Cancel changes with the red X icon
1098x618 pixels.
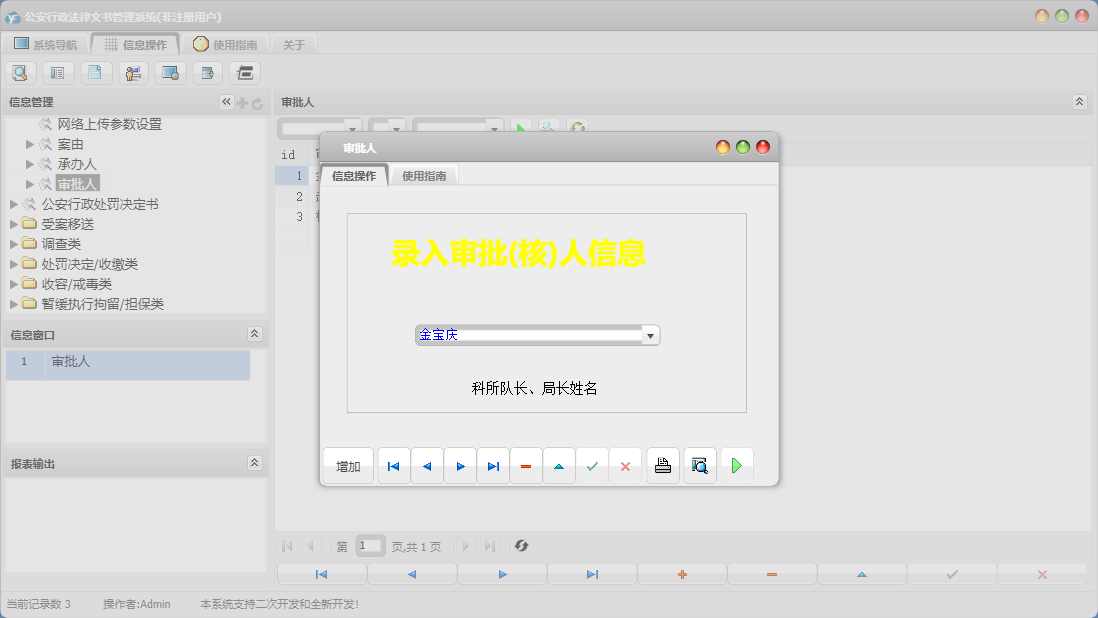tap(625, 465)
